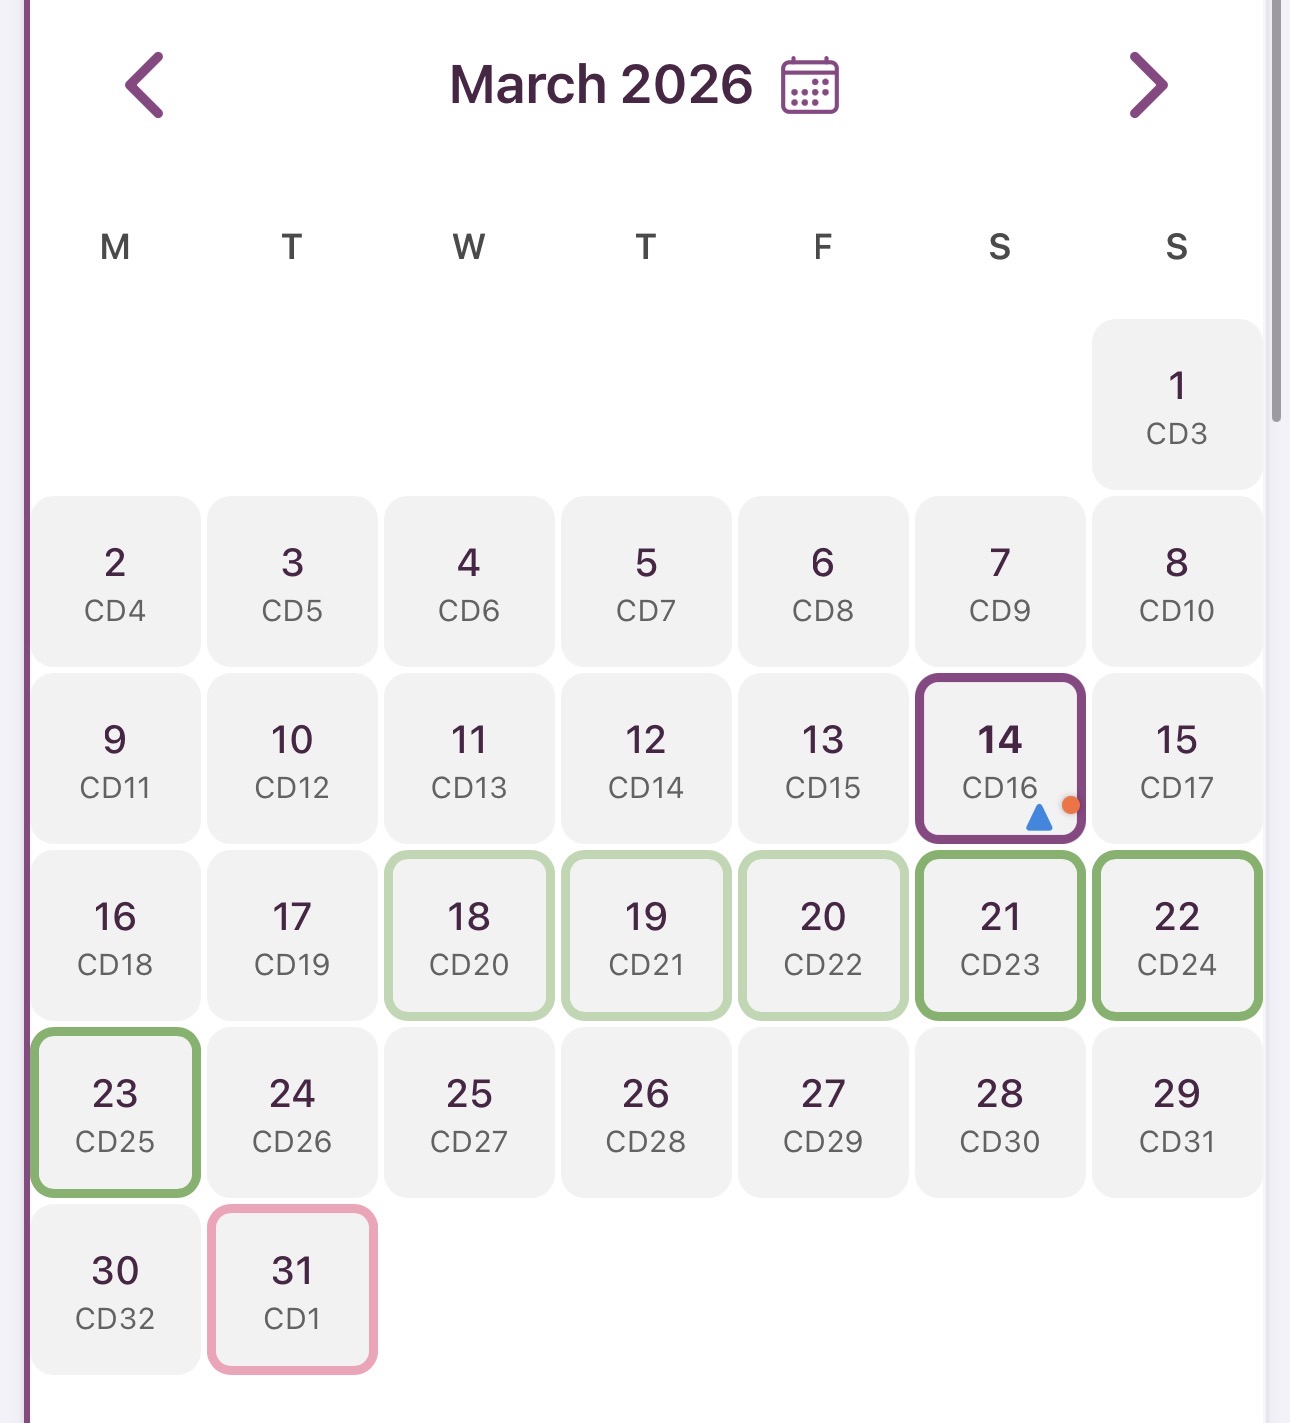Choose March 30 labeled CD32

(115, 1289)
